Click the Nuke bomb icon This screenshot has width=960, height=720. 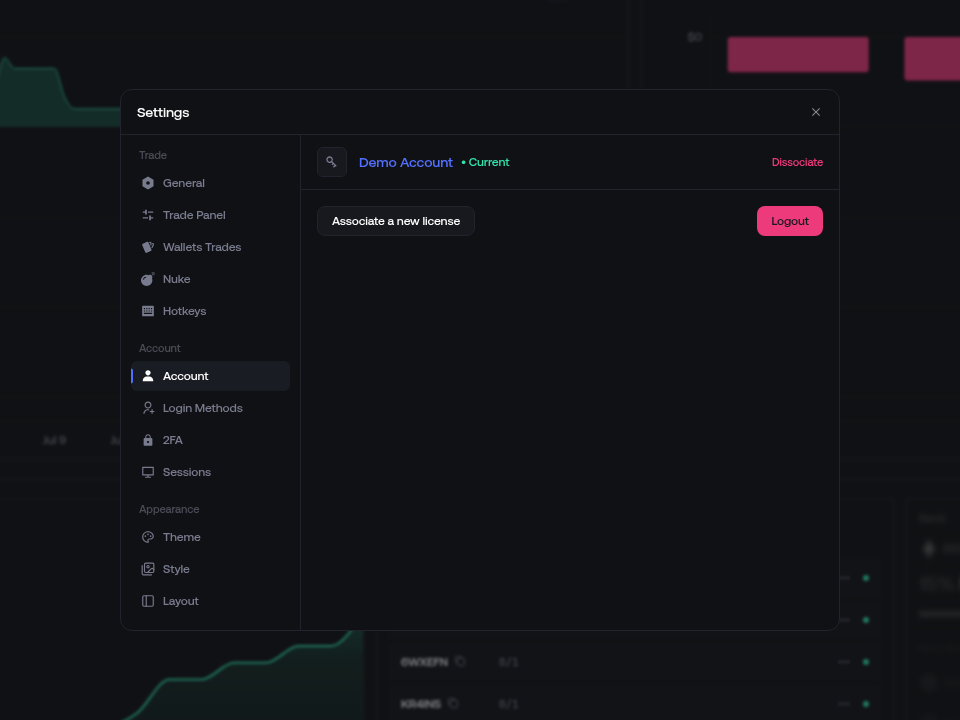coord(148,279)
